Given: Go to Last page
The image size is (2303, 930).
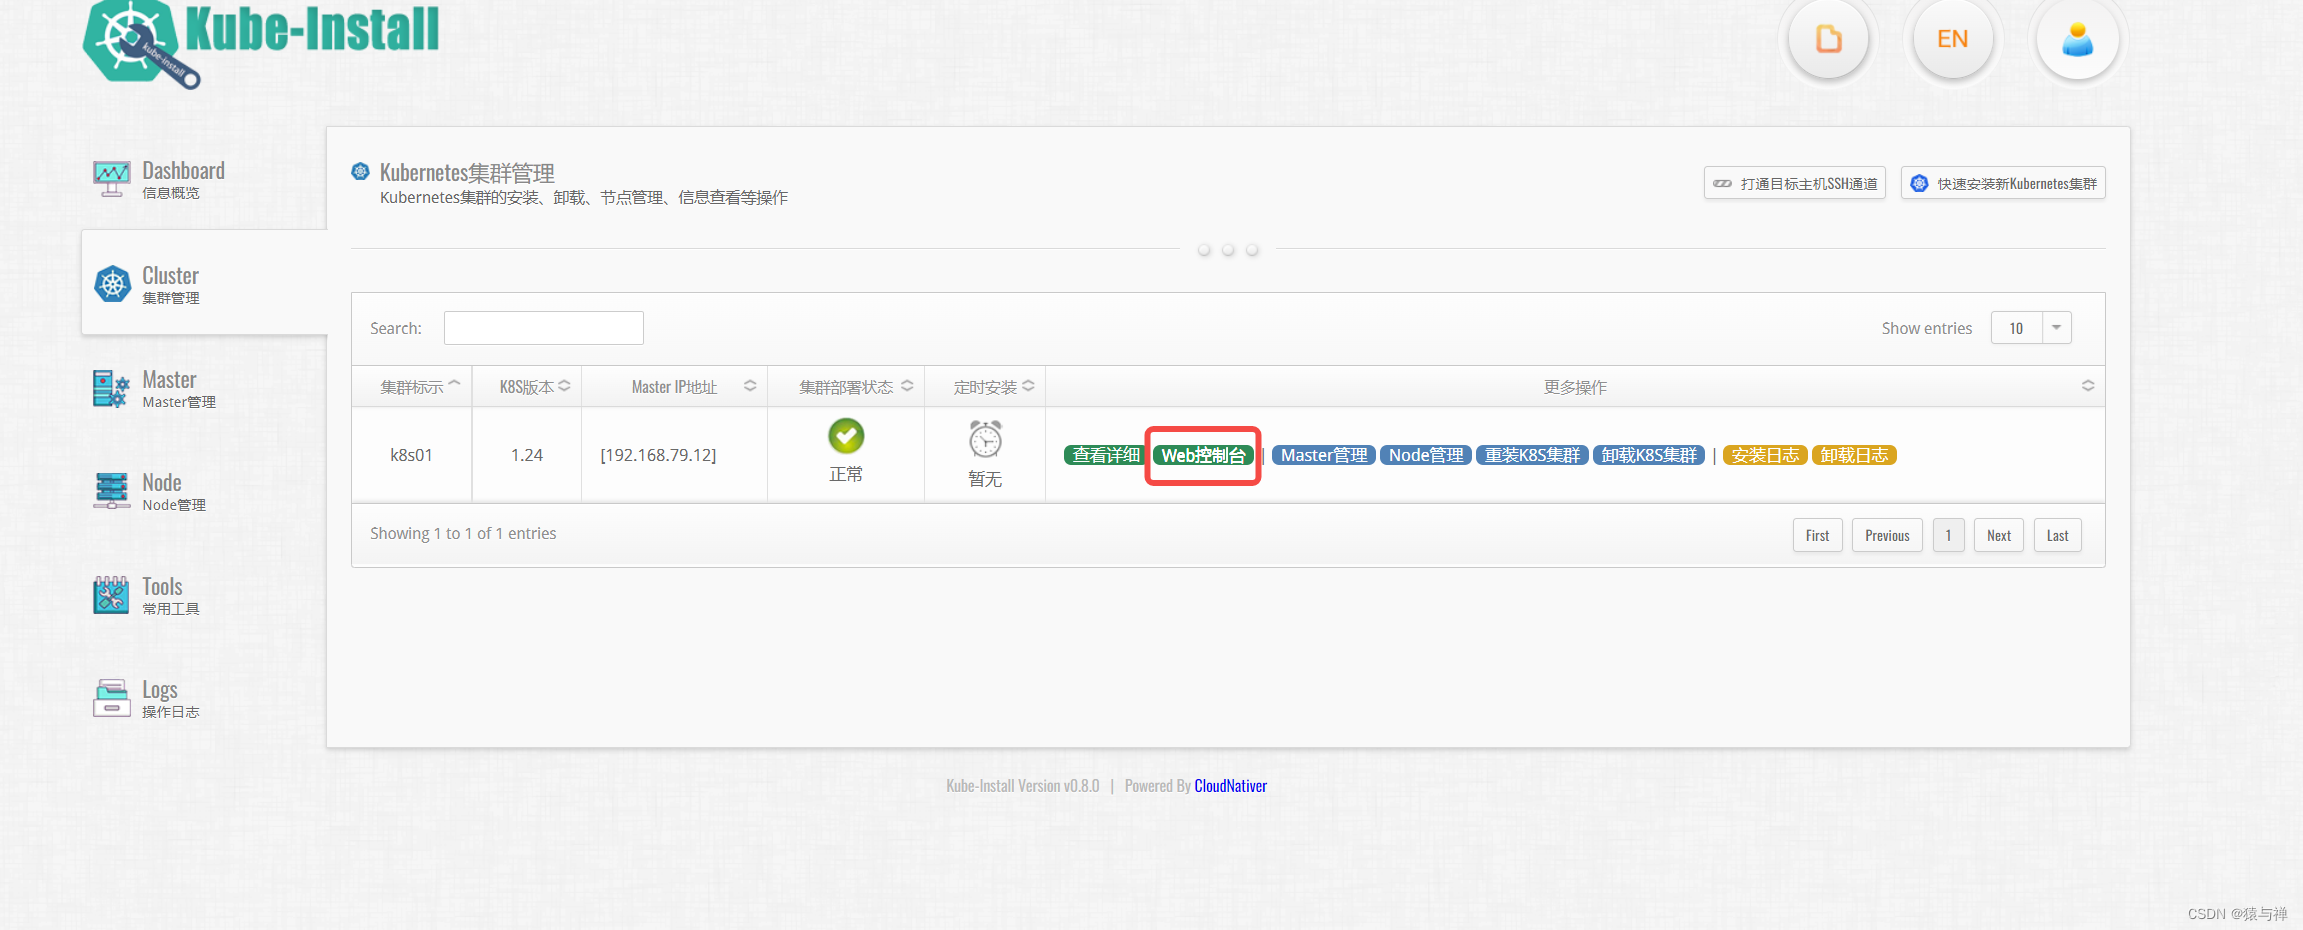Looking at the screenshot, I should point(2058,535).
